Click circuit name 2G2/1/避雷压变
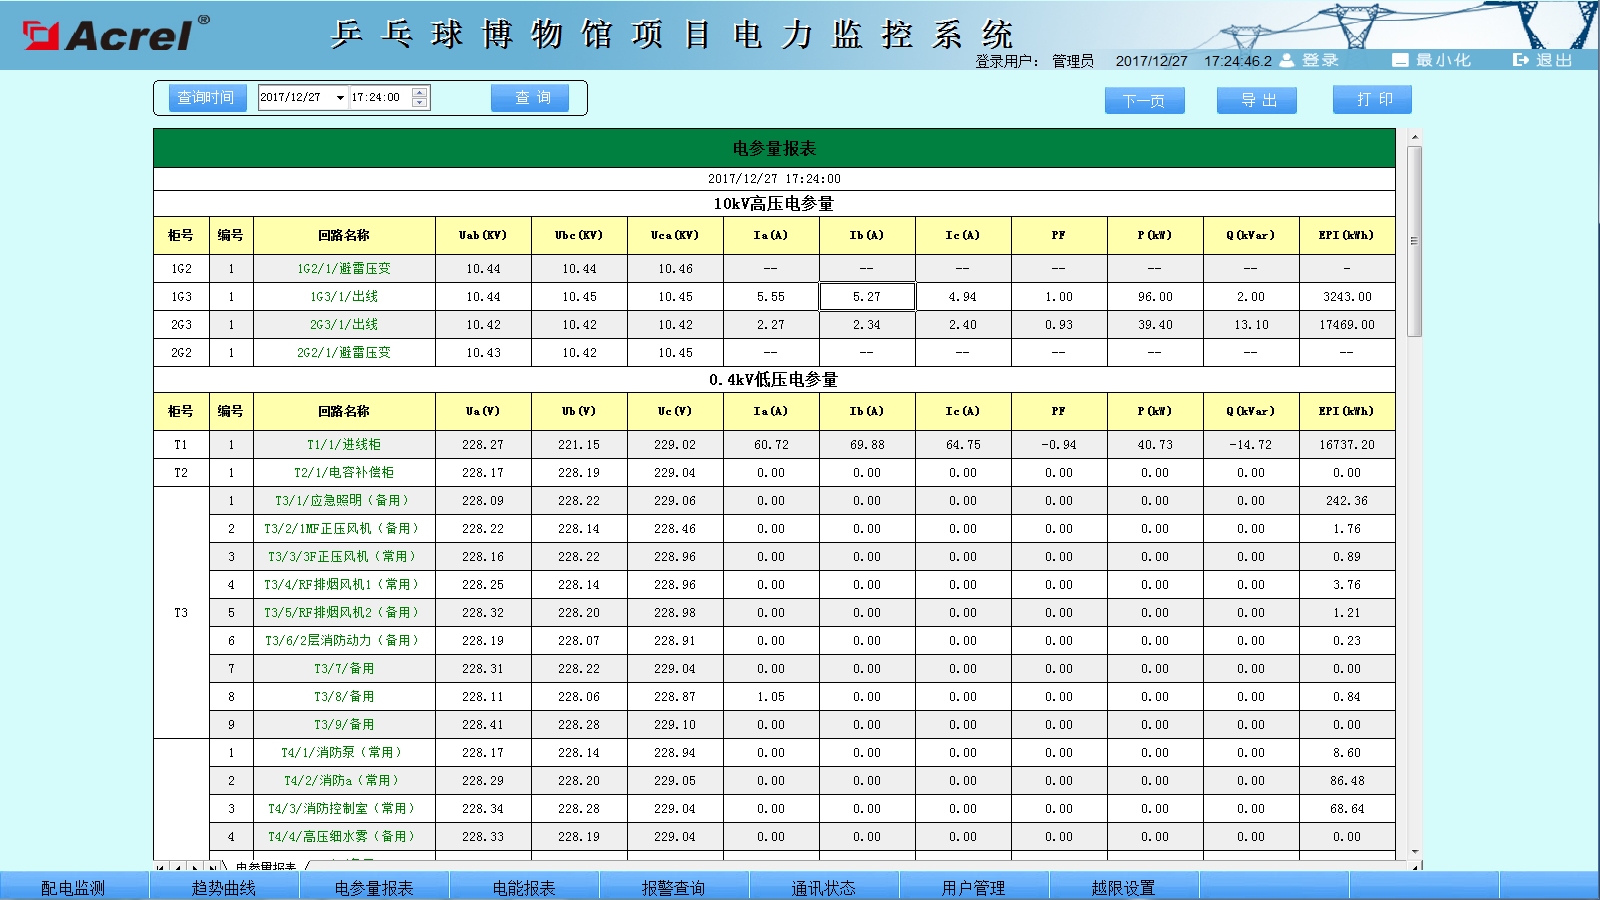Screen dimensions: 1600x900 344,352
